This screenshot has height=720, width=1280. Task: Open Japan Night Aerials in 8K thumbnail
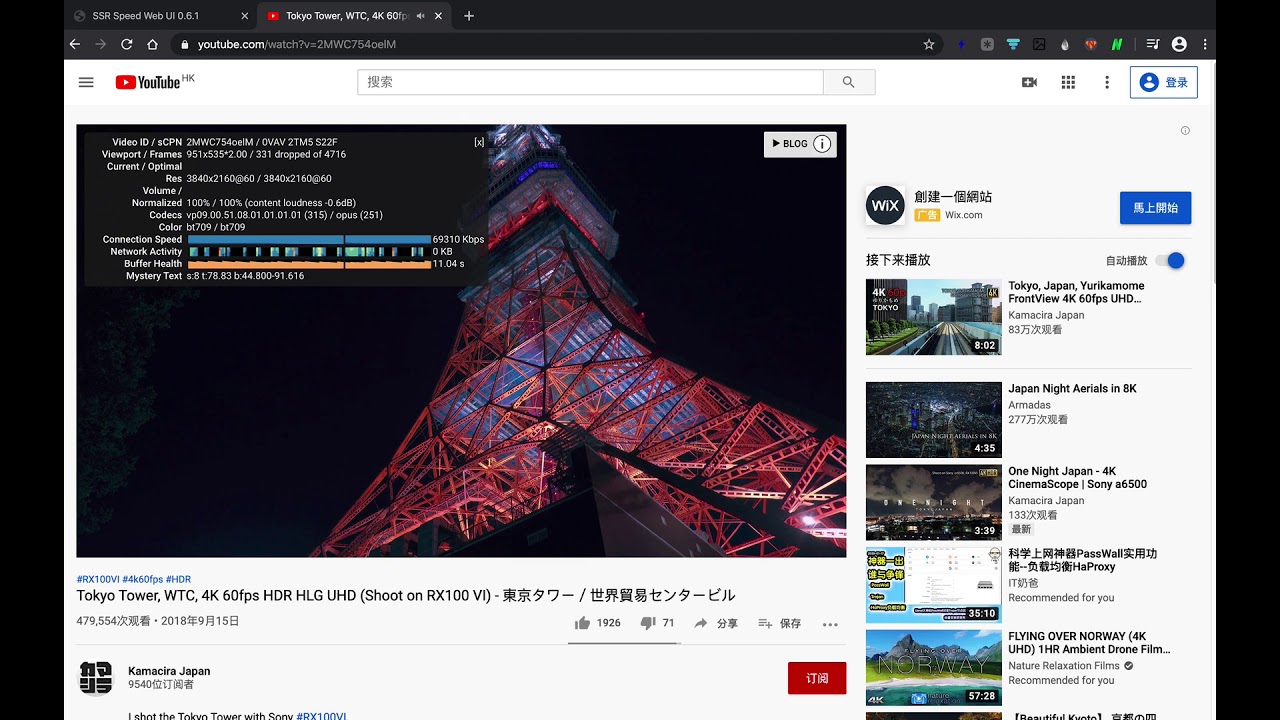tap(933, 420)
